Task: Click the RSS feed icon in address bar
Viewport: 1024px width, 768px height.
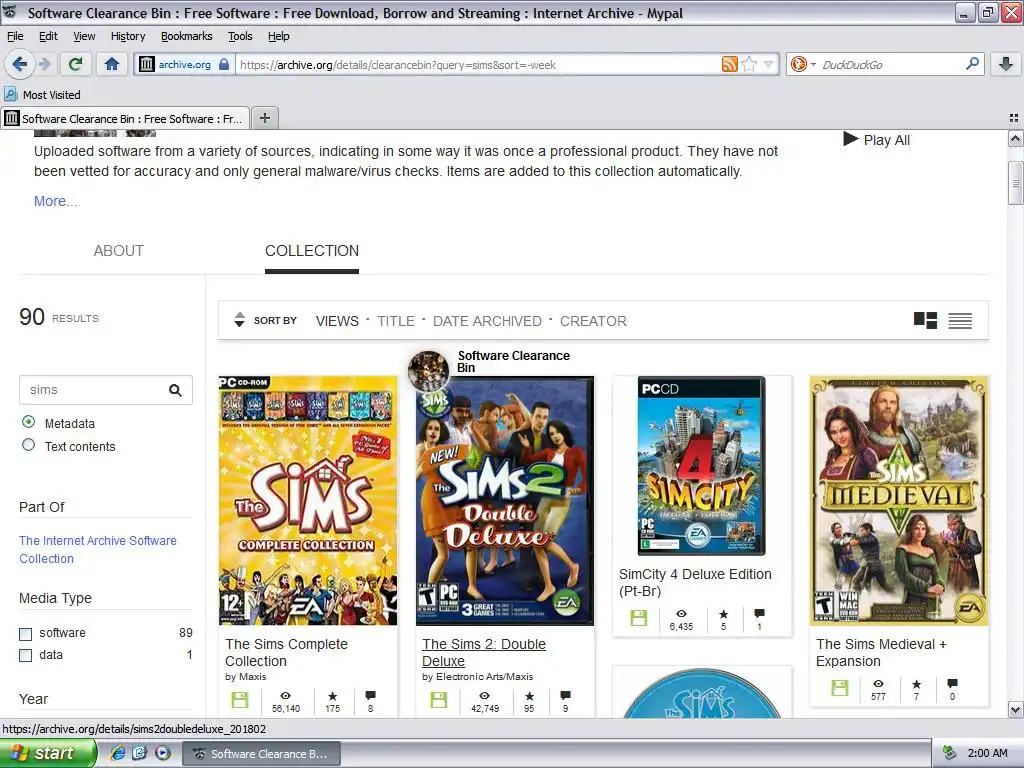Action: point(729,64)
